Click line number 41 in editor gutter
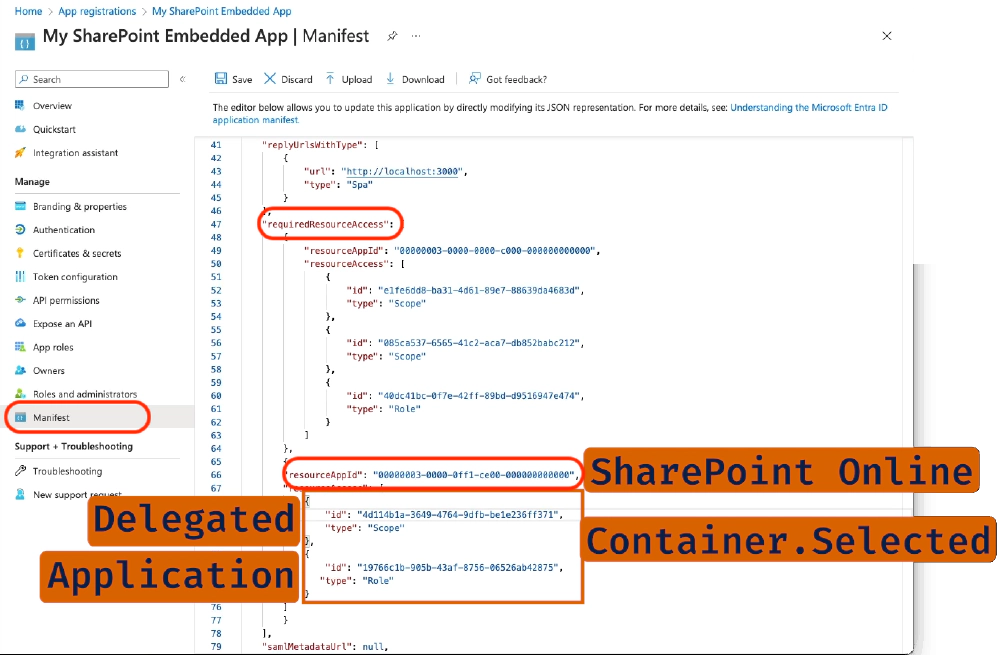1000x655 pixels. [x=216, y=145]
